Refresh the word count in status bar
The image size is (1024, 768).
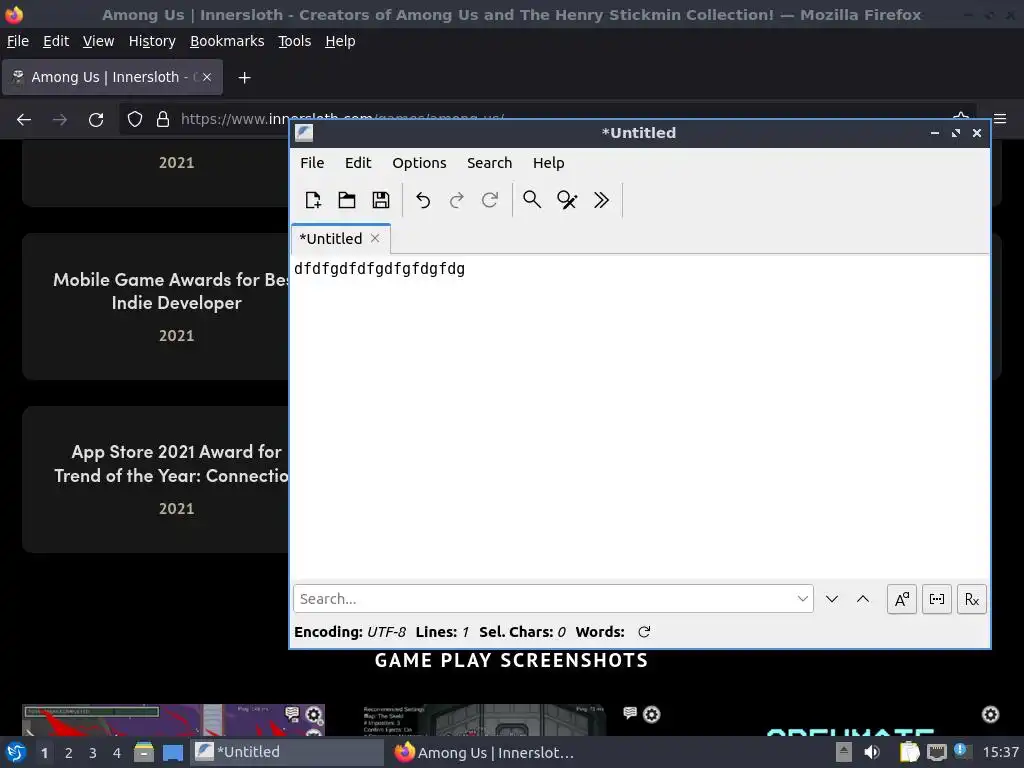coord(644,632)
